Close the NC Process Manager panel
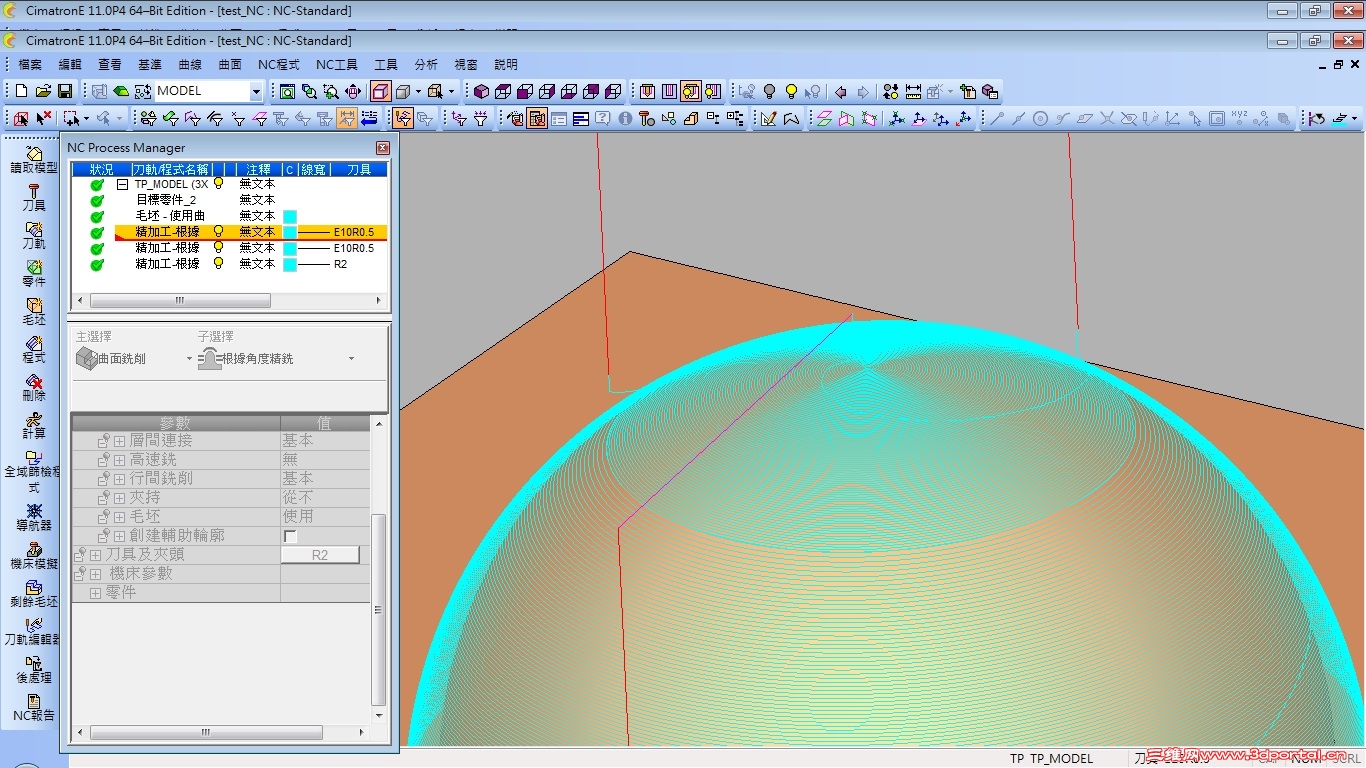 point(382,148)
